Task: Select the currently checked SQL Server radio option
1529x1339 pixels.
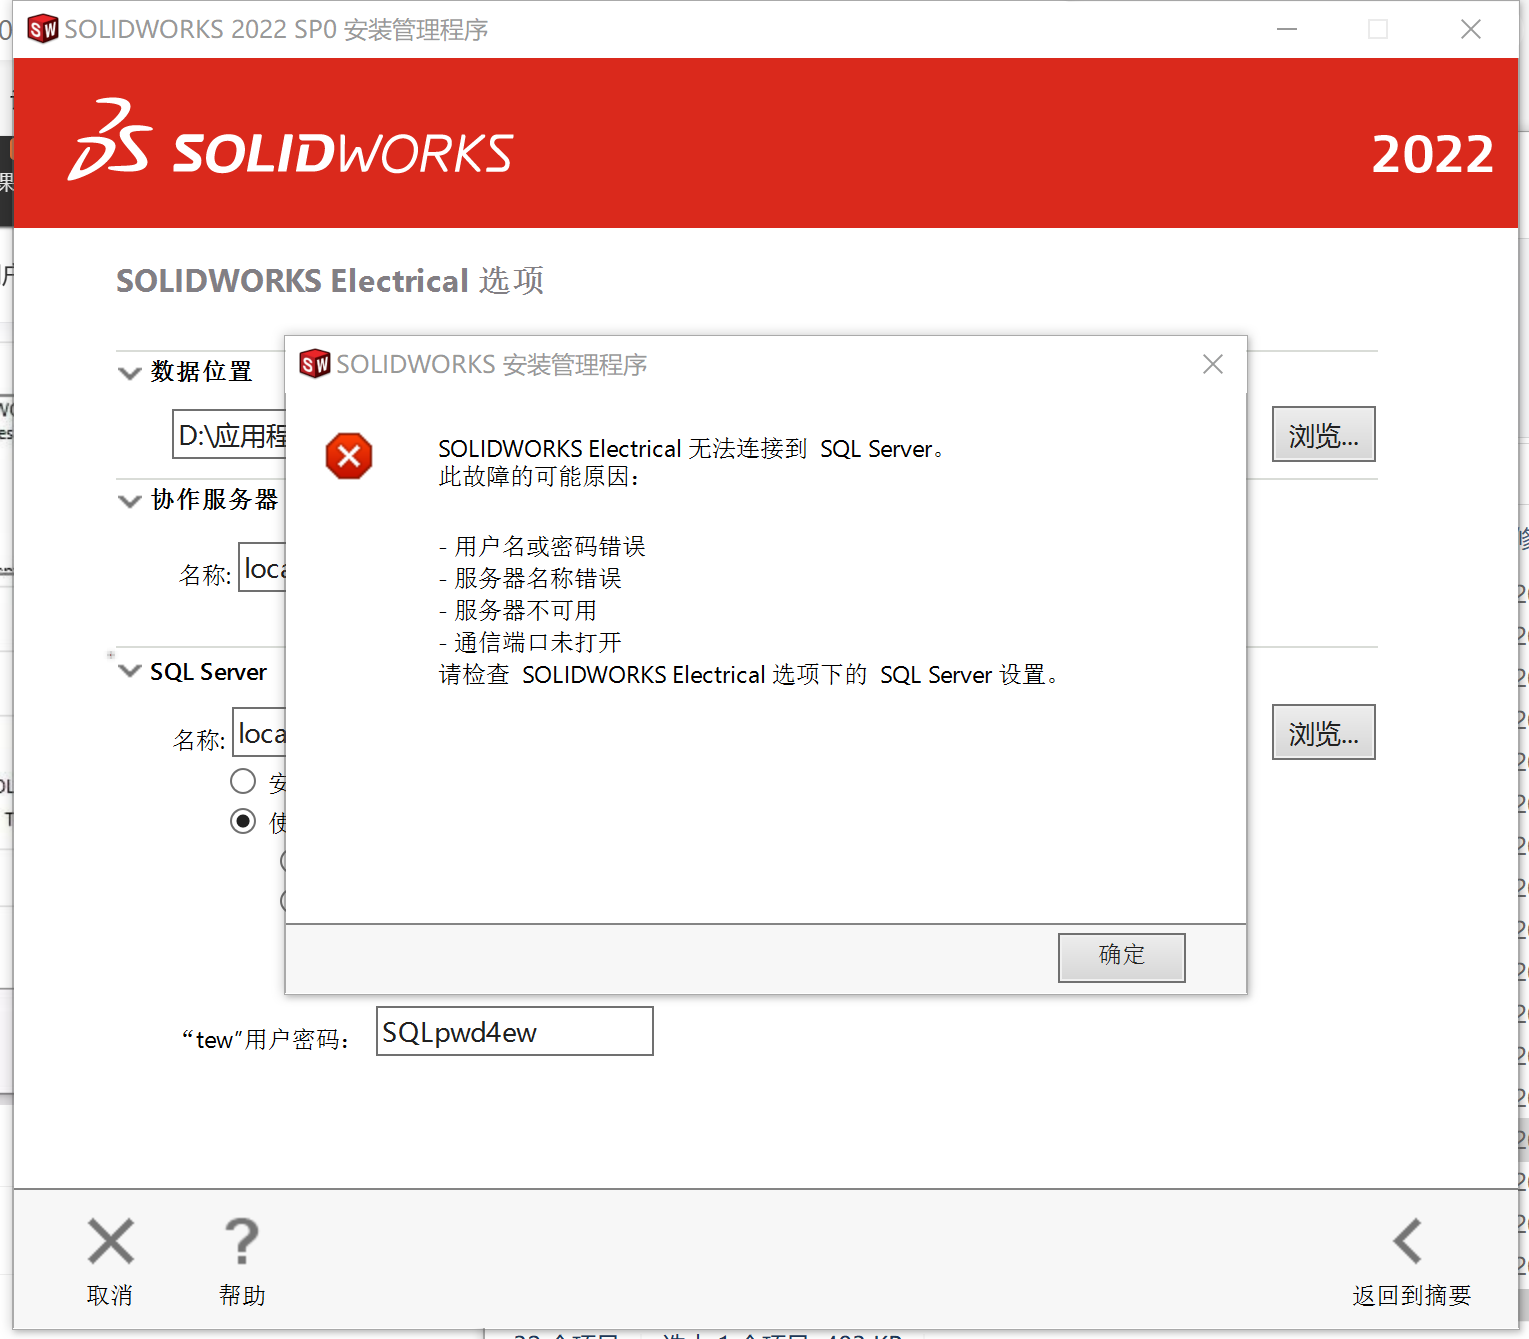Action: pos(243,821)
